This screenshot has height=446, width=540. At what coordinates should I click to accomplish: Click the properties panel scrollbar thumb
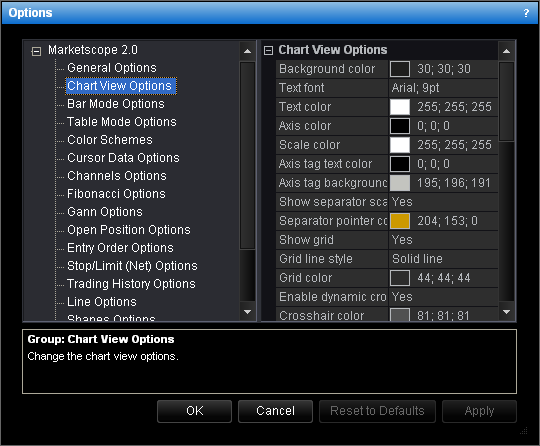[x=506, y=101]
